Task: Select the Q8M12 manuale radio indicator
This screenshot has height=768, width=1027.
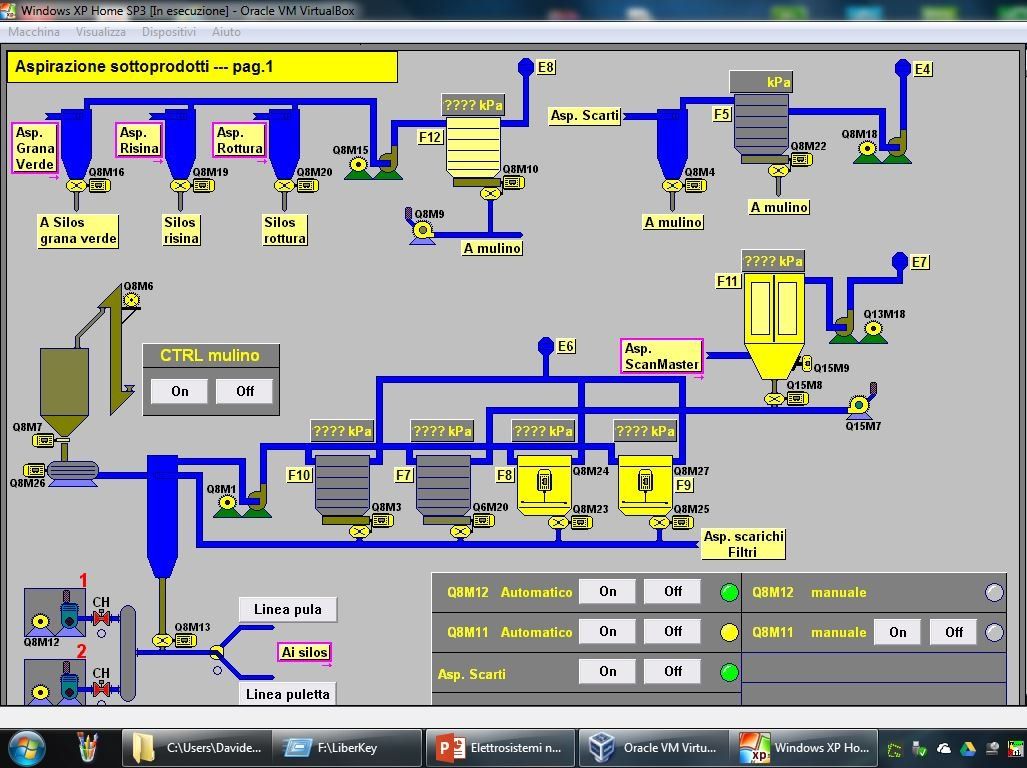Action: (x=994, y=592)
